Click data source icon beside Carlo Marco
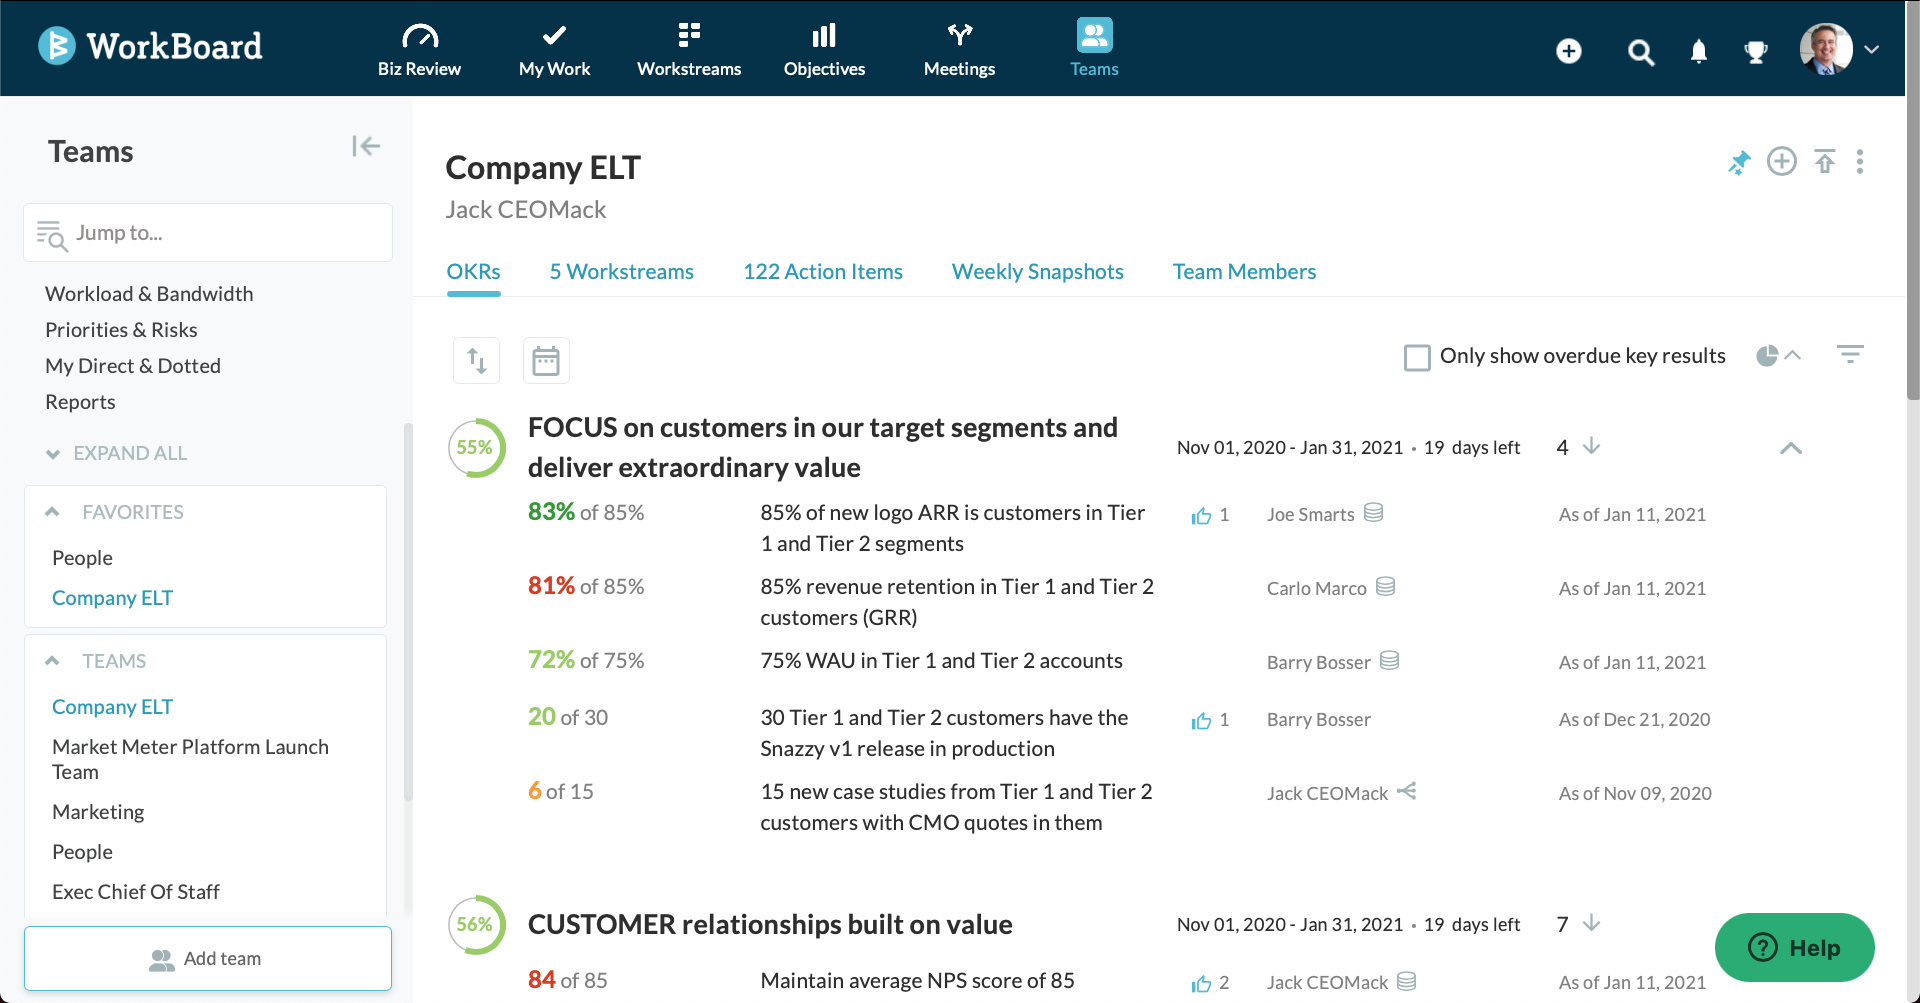Viewport: 1920px width, 1003px height. coord(1385,586)
